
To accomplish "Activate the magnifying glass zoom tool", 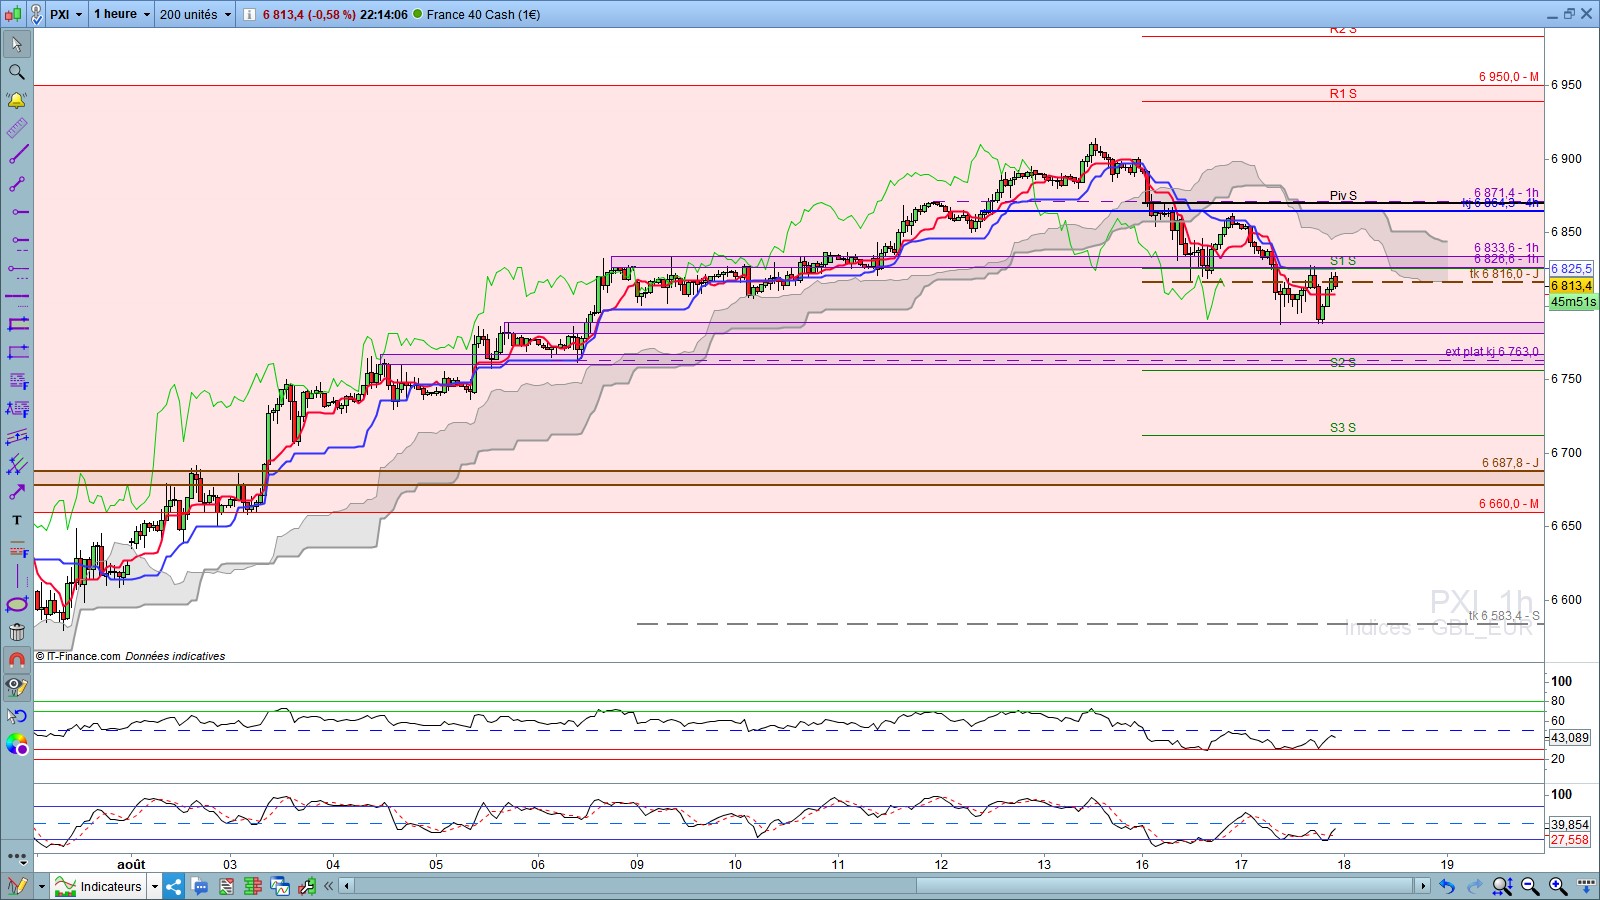I will tap(17, 72).
